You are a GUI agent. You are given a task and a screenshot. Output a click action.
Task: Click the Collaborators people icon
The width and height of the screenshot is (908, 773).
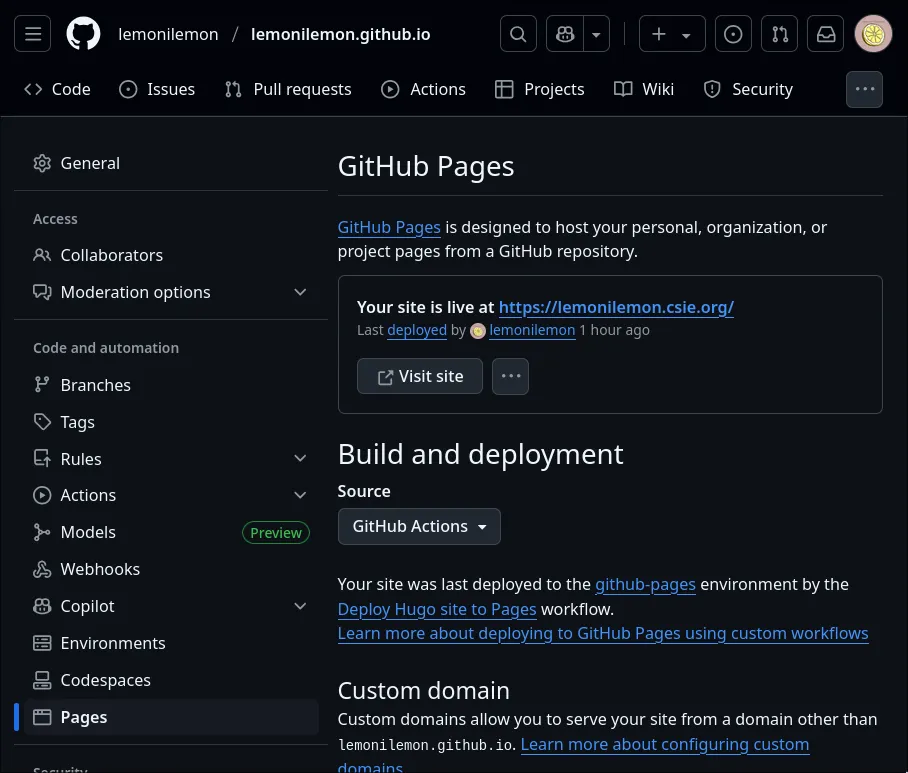click(x=42, y=255)
